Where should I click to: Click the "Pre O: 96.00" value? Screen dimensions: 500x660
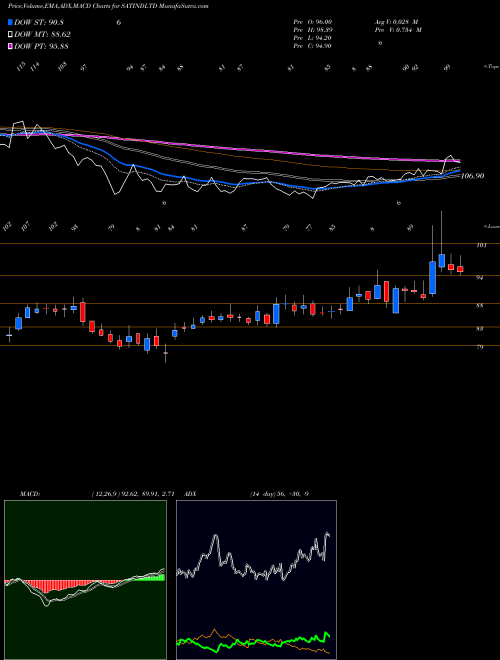[x=312, y=22]
